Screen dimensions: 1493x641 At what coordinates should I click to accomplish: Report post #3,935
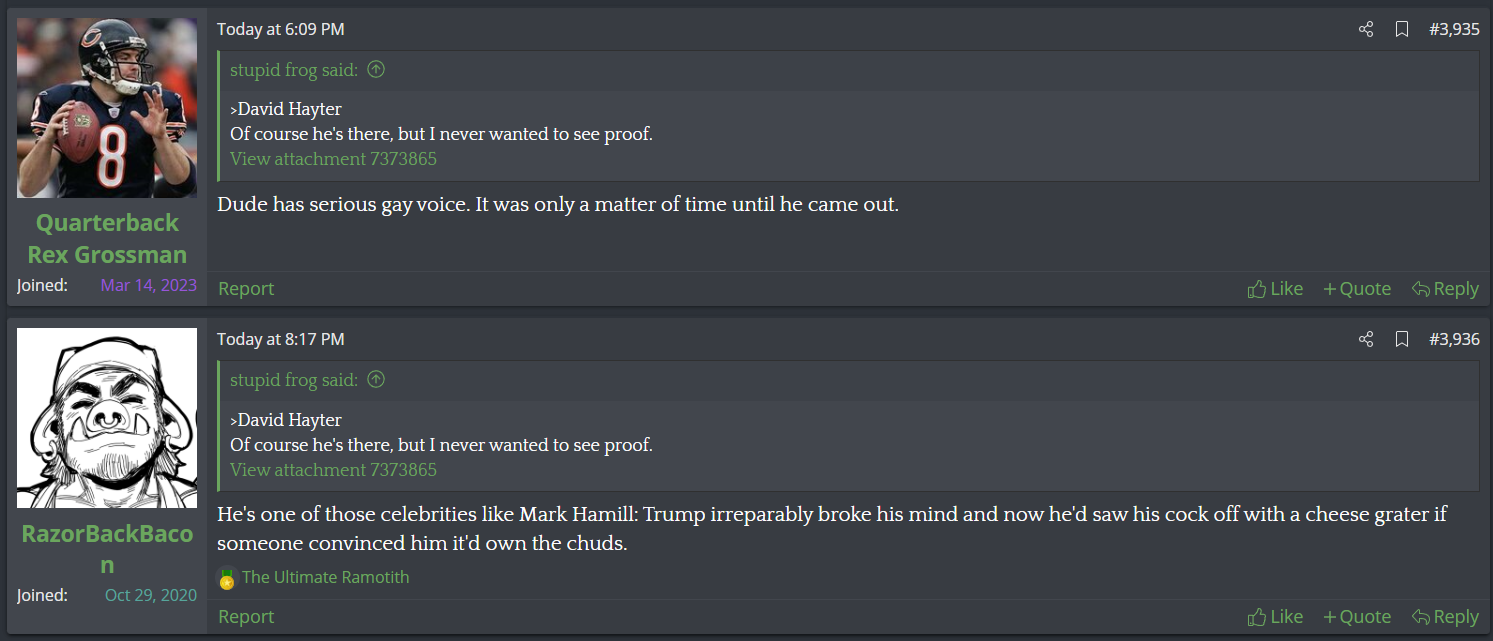coord(246,289)
